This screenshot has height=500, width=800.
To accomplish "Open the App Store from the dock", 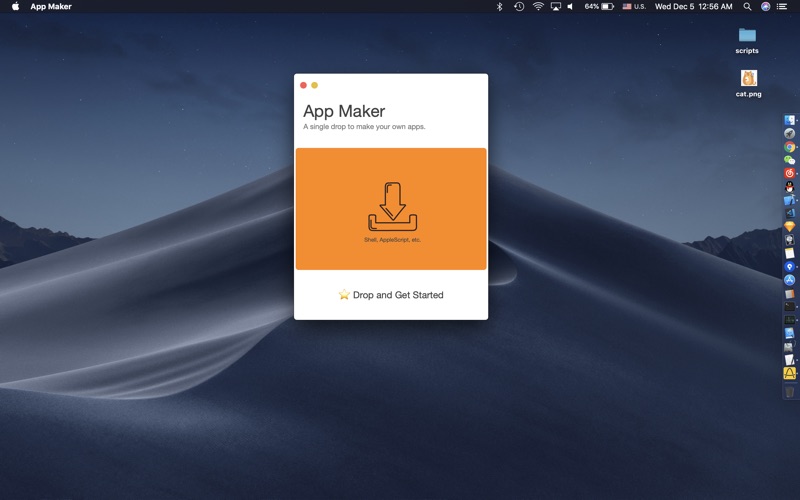I will (789, 280).
